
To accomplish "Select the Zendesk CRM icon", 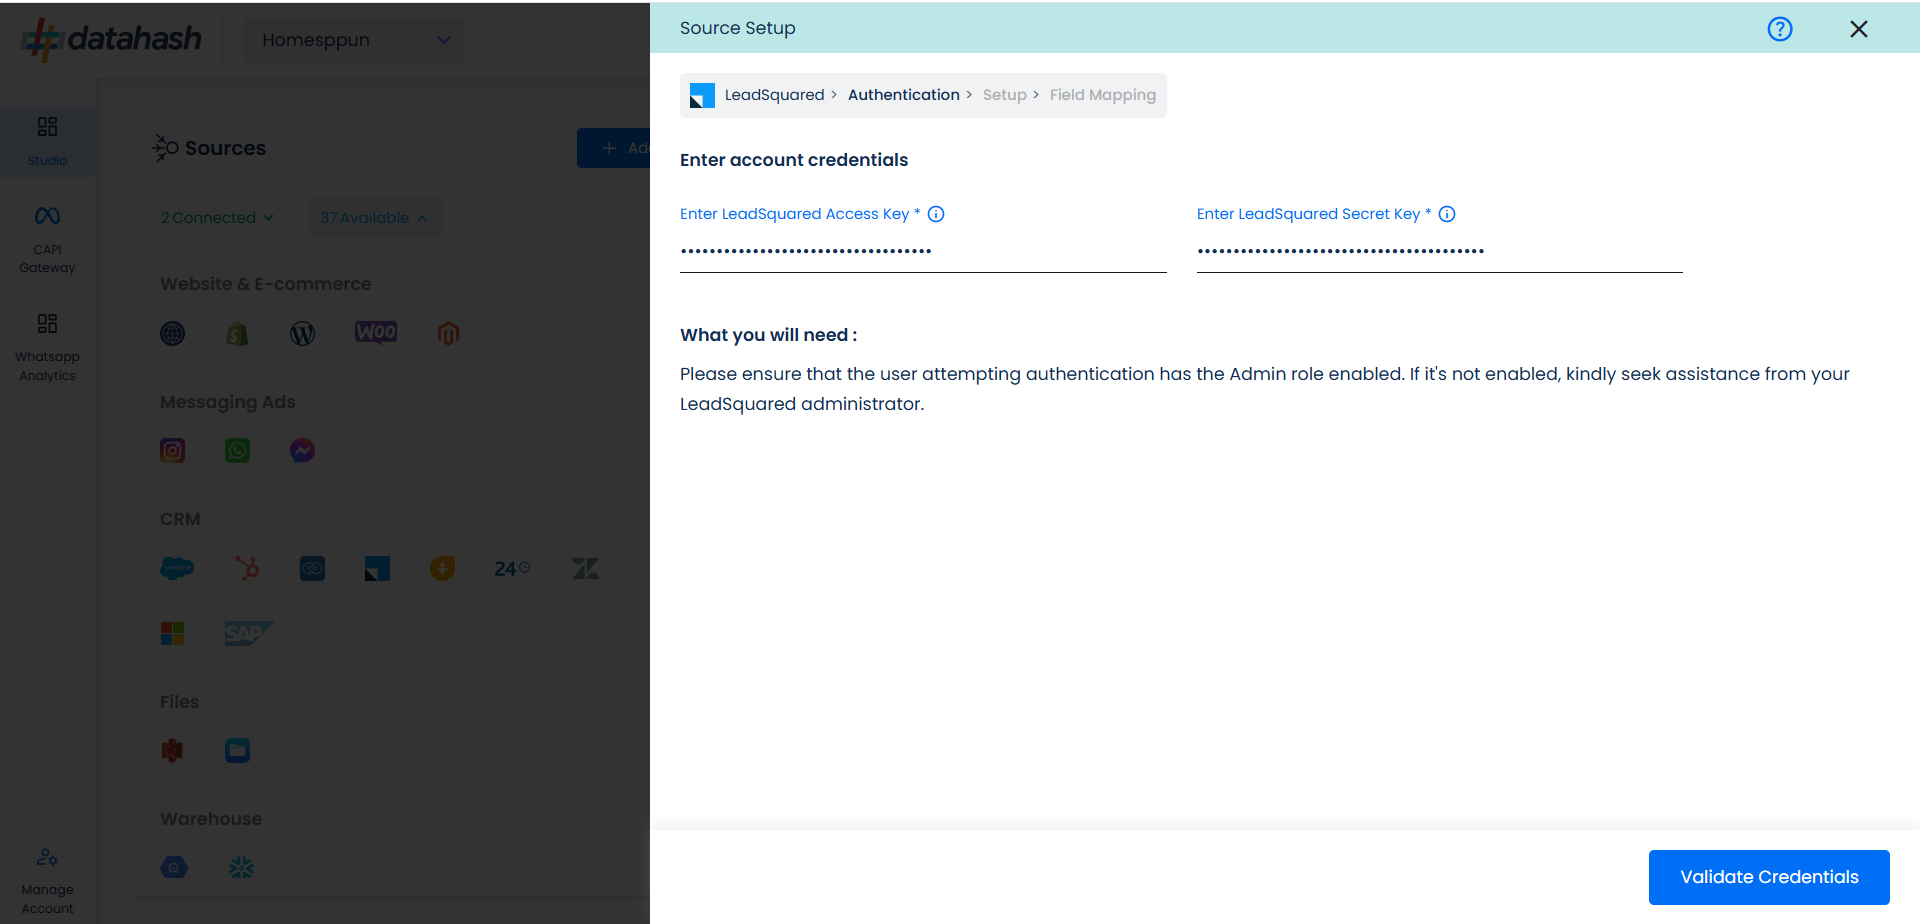I will pyautogui.click(x=585, y=568).
